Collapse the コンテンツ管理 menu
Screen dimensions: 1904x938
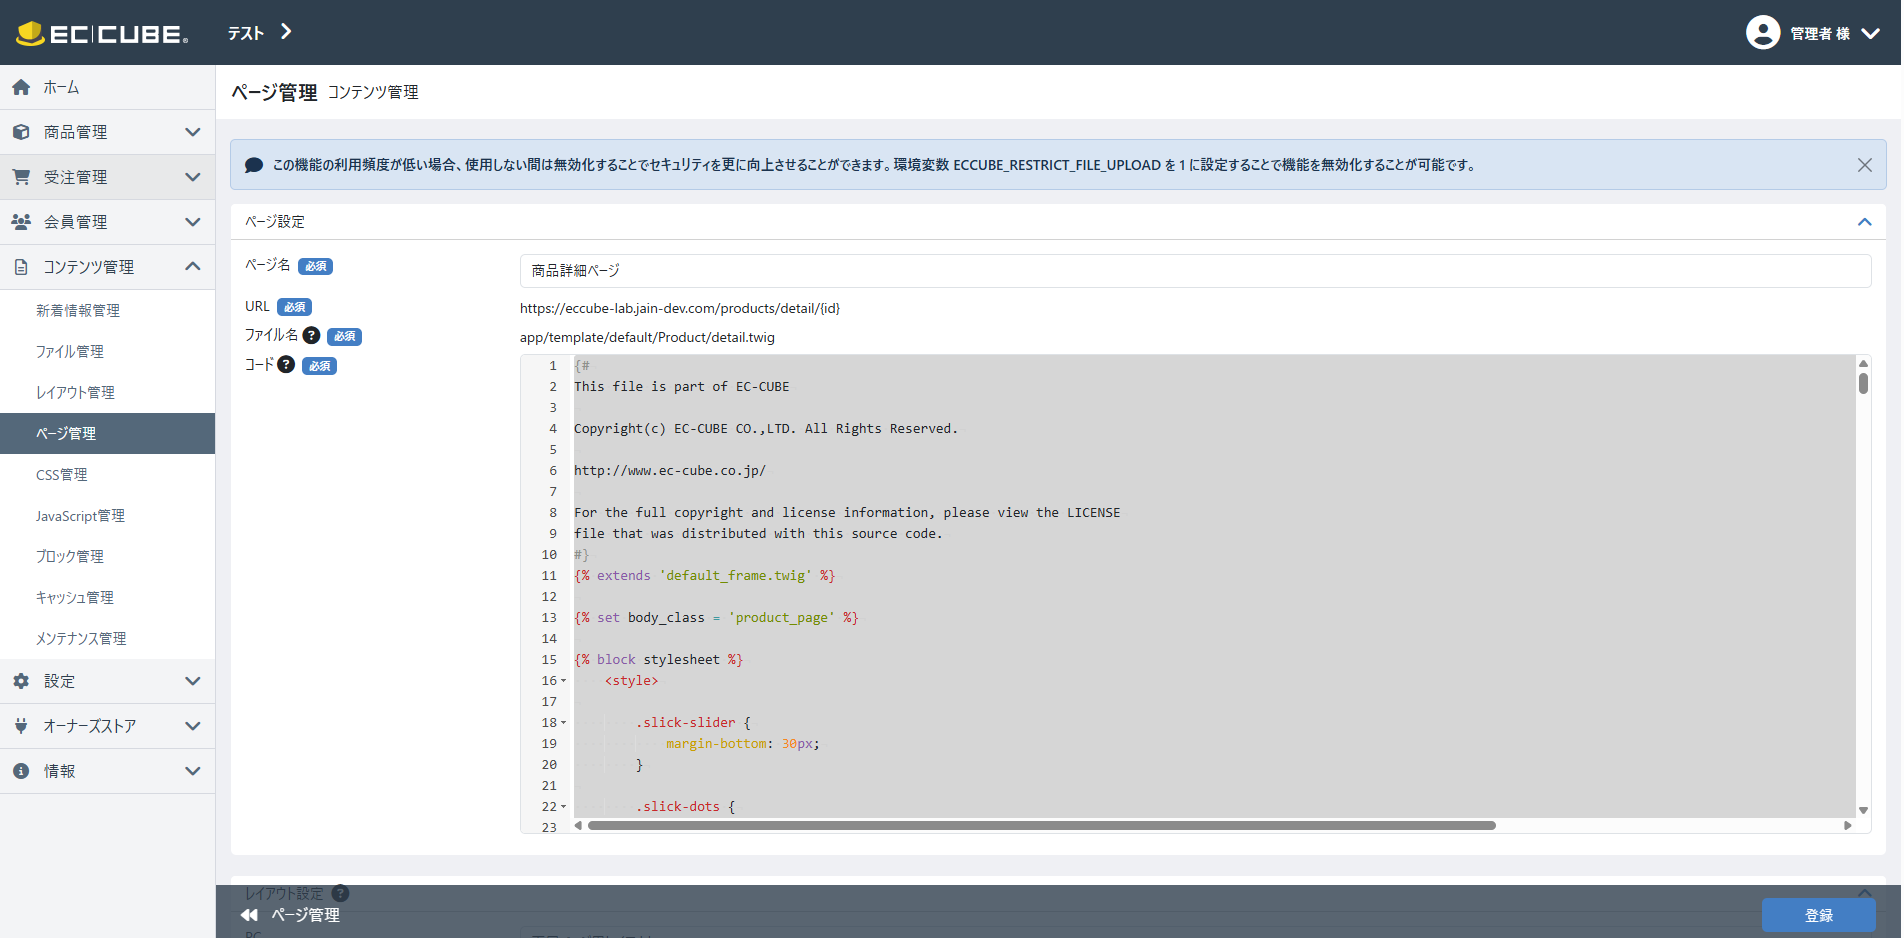click(193, 267)
